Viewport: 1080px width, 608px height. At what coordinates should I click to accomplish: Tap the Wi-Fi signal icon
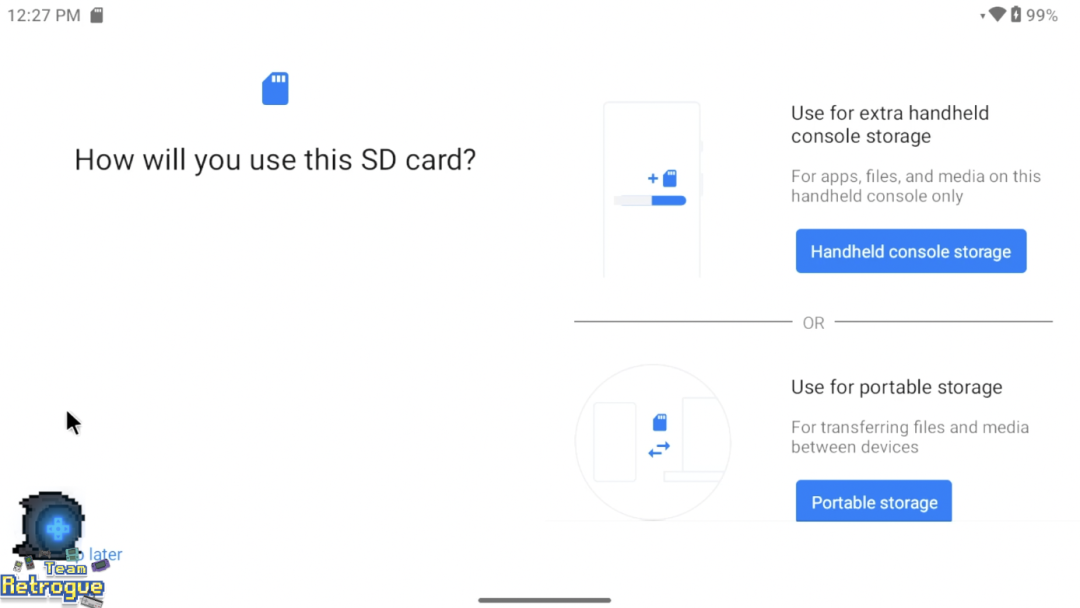[997, 15]
